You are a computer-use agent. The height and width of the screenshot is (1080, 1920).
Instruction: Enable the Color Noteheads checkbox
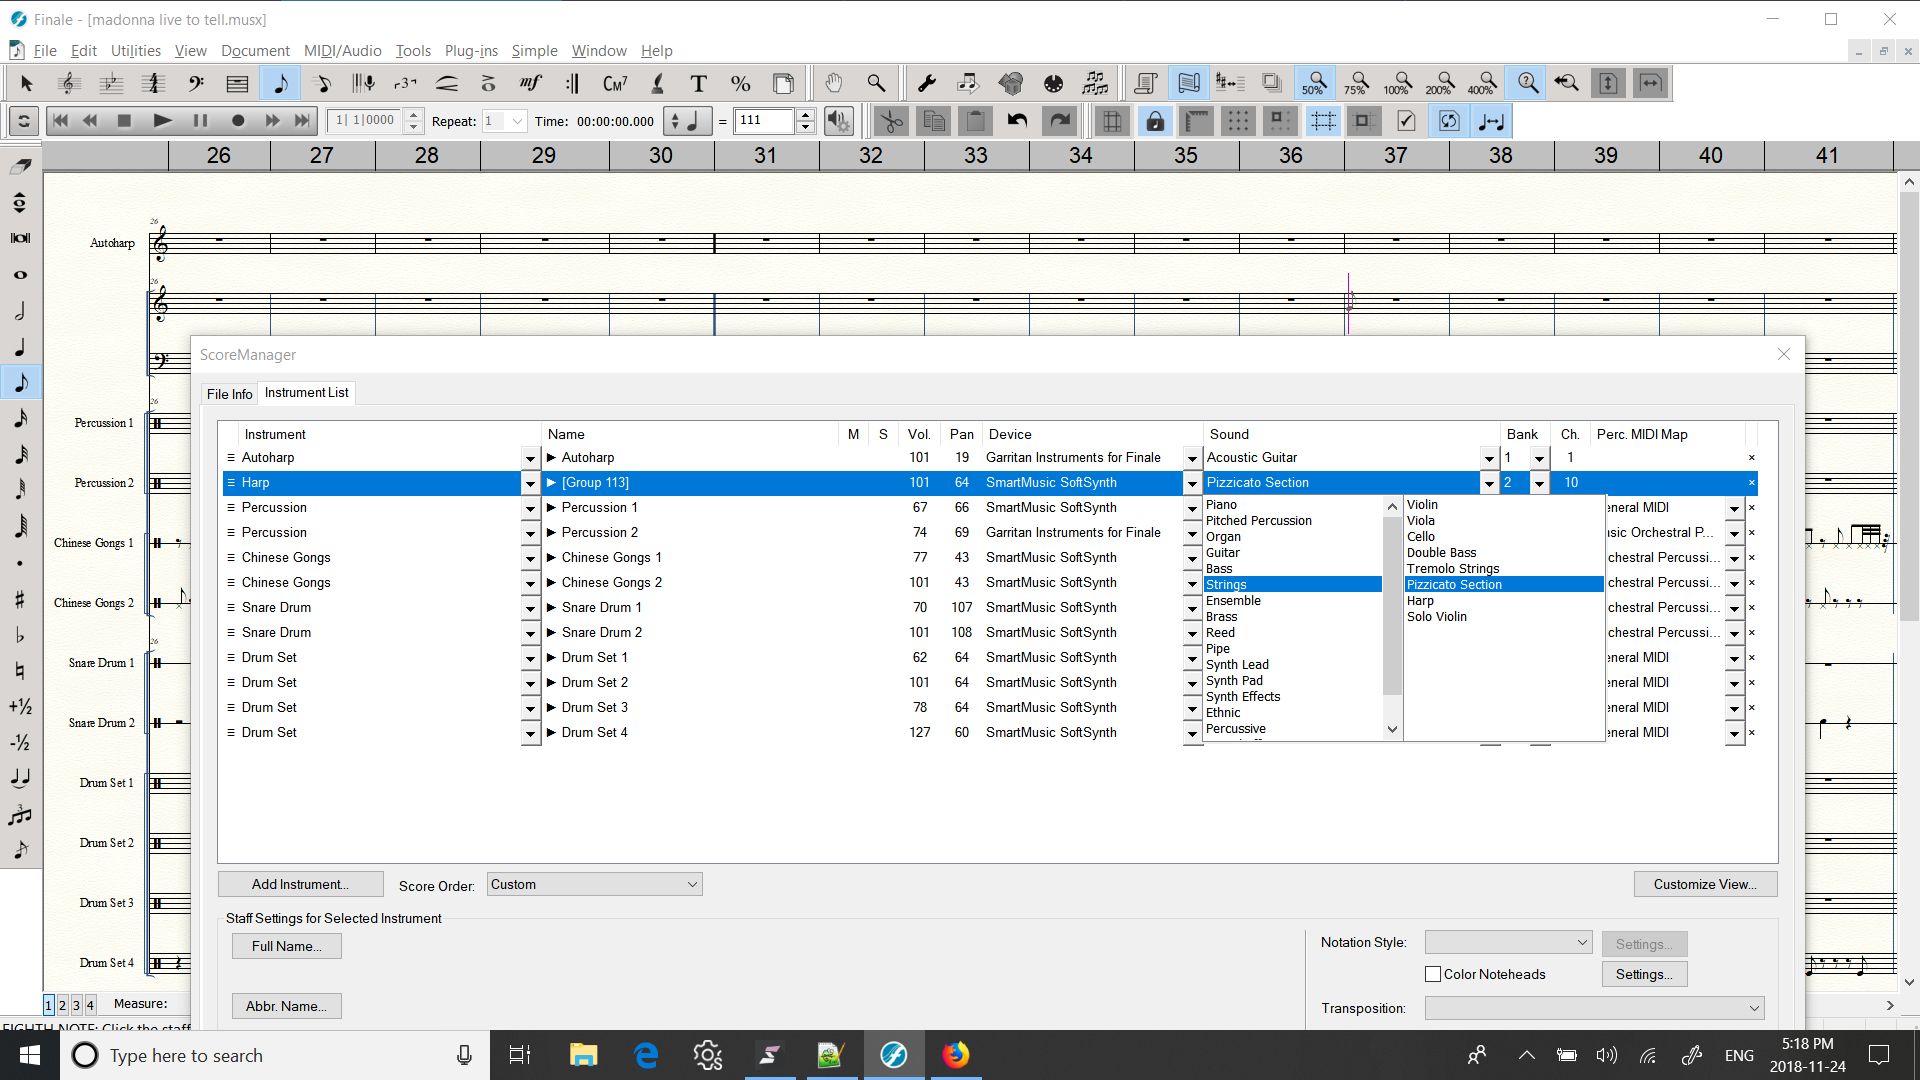click(1433, 974)
